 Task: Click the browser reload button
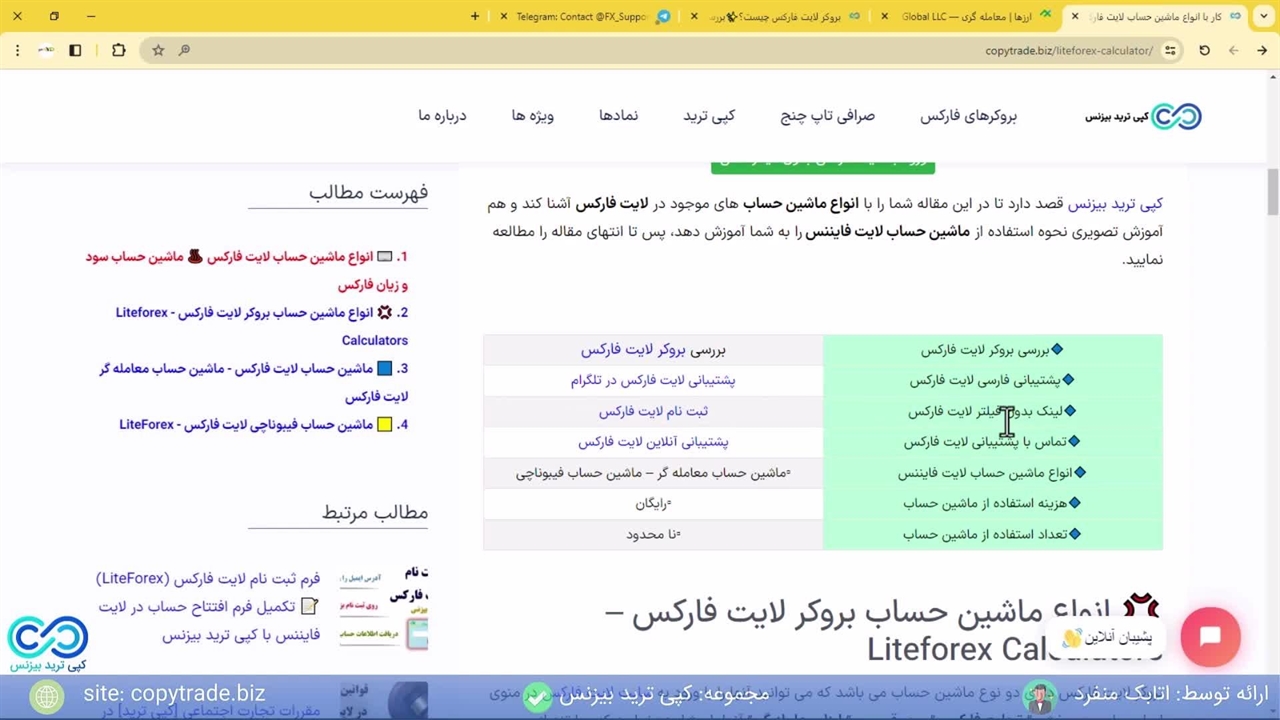1204,50
